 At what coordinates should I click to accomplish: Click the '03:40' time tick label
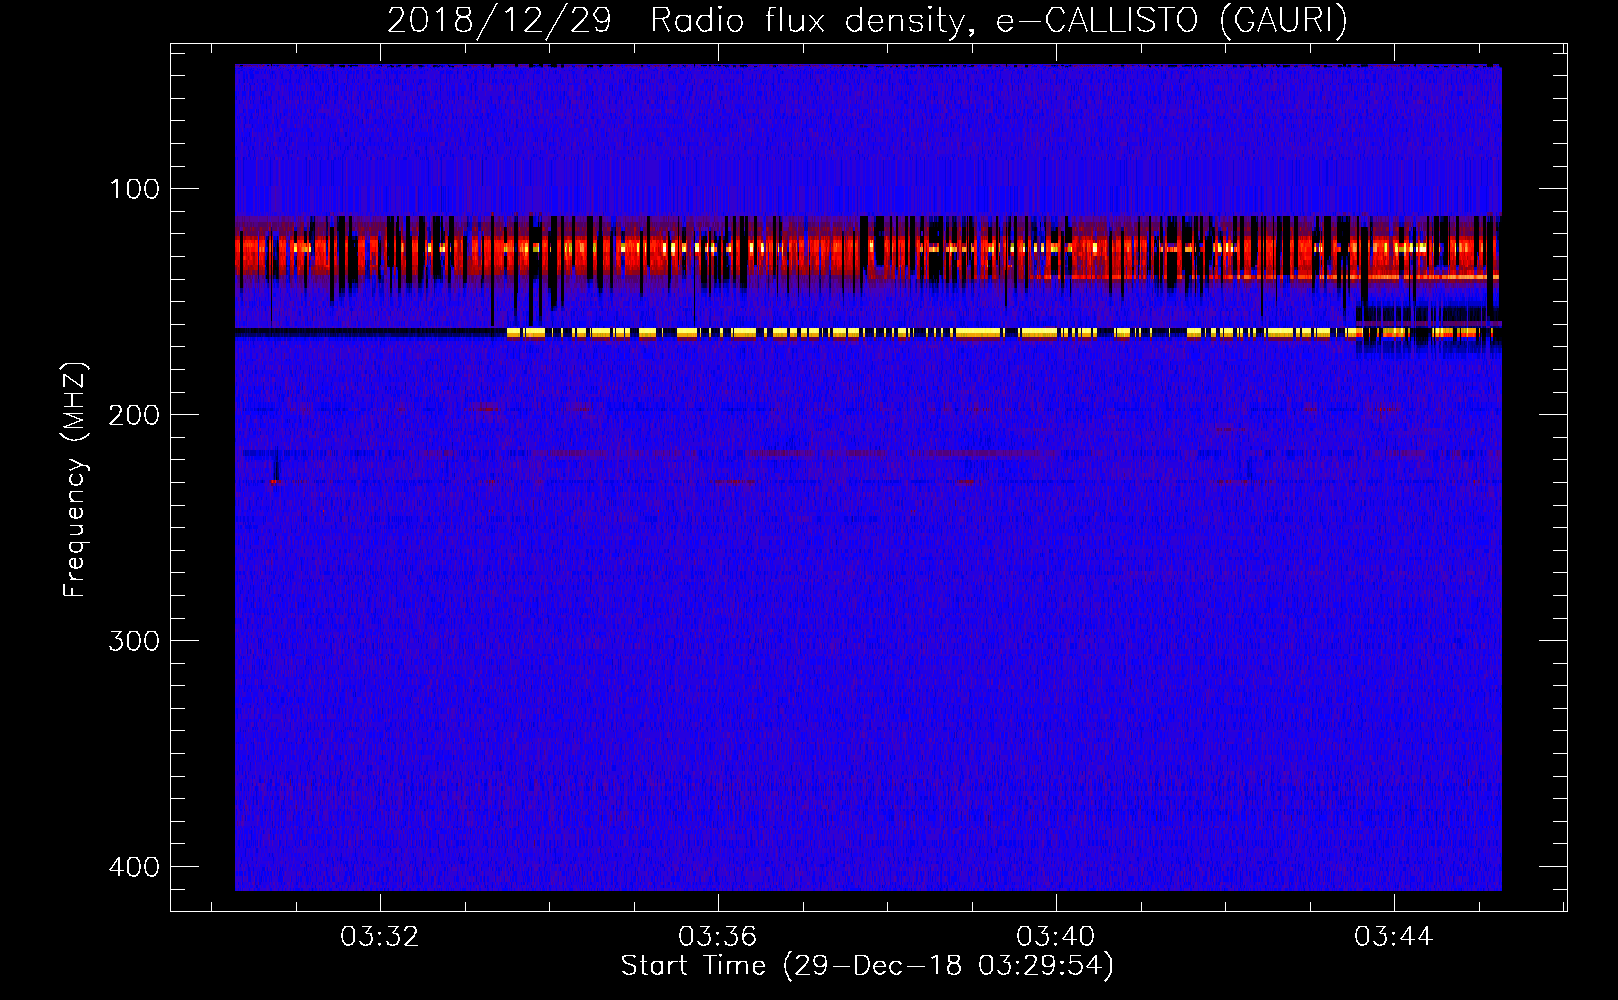[x=1056, y=937]
